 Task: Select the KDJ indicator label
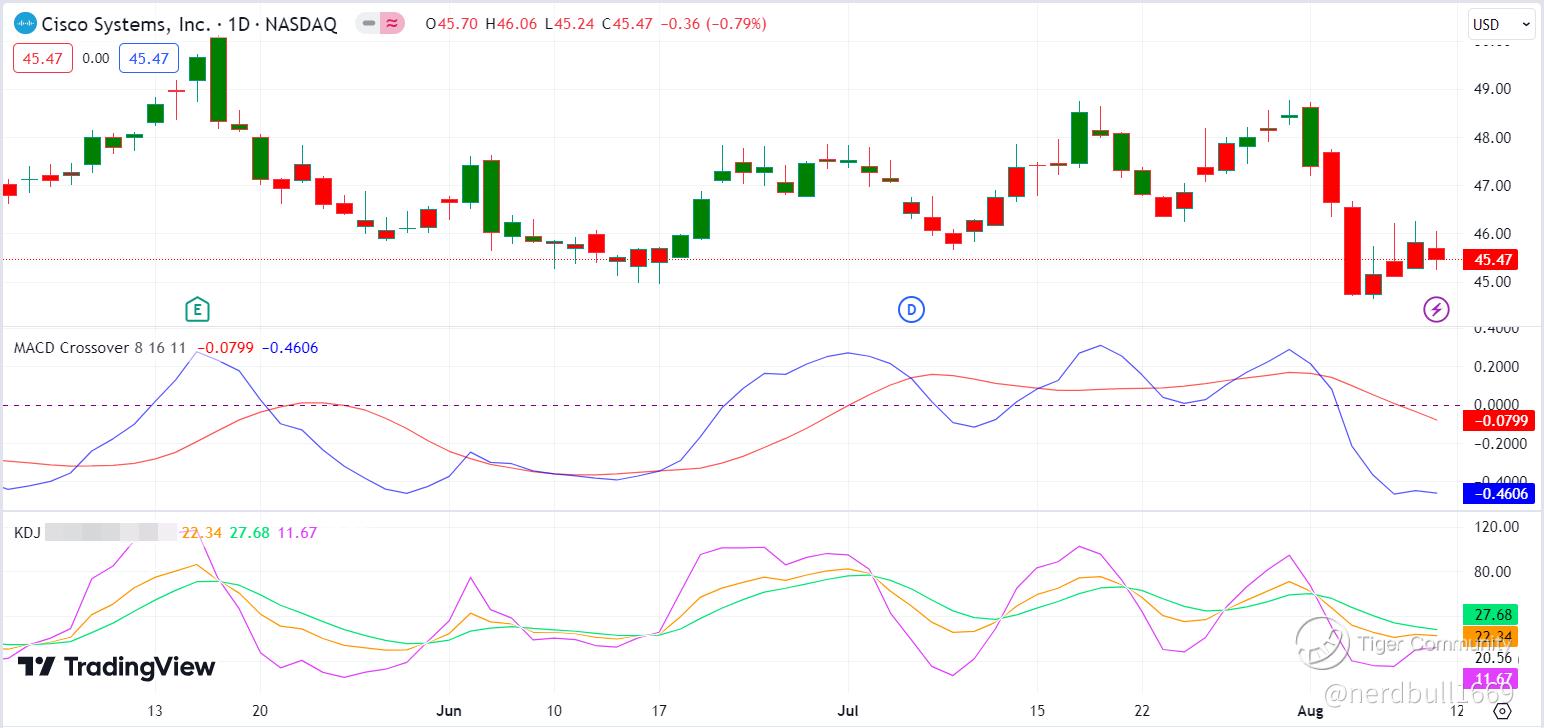[27, 532]
